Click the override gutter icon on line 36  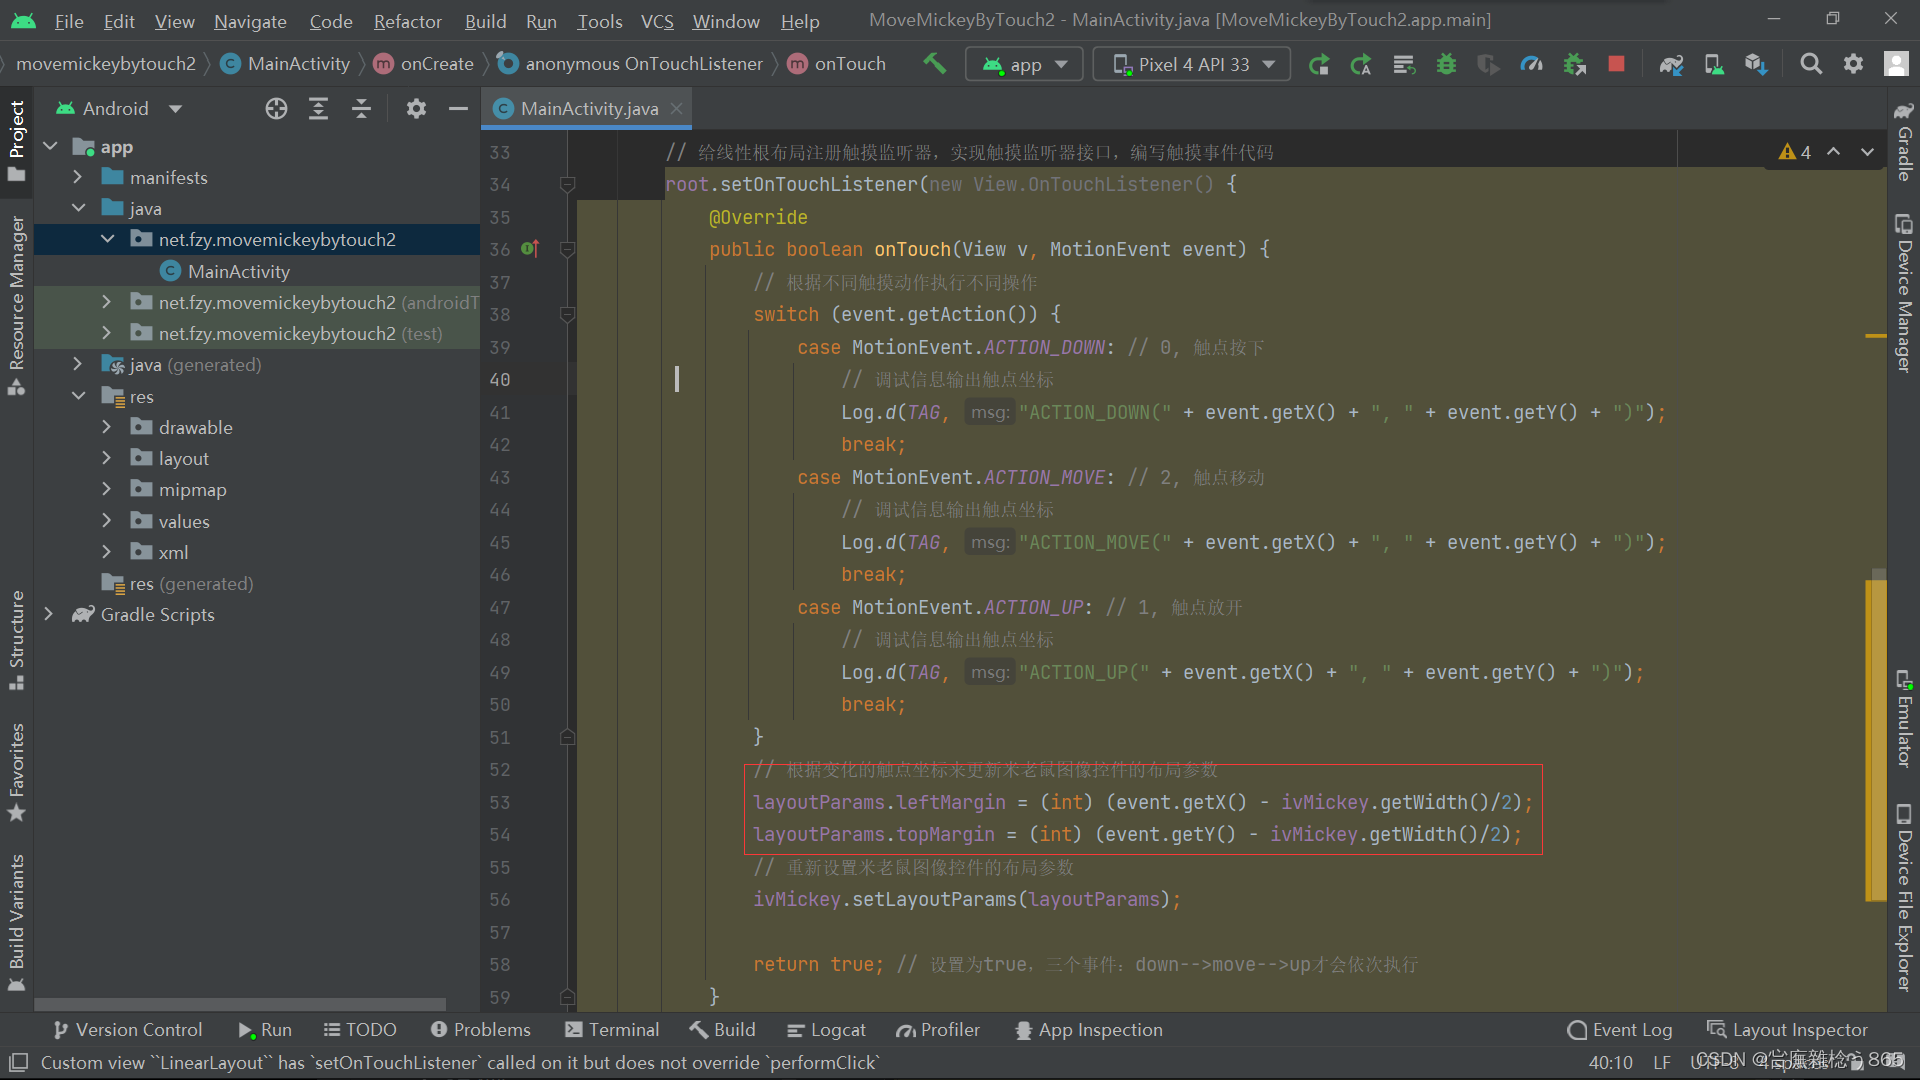pyautogui.click(x=530, y=249)
